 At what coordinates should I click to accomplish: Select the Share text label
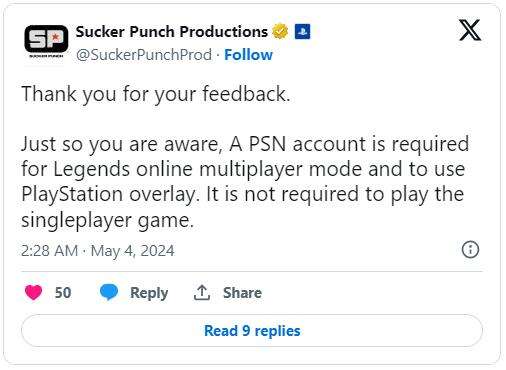pos(242,293)
